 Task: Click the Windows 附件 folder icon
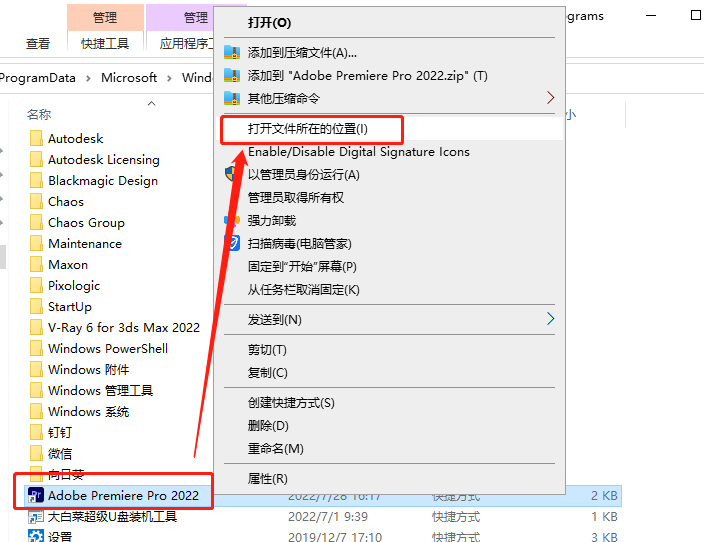[x=36, y=370]
